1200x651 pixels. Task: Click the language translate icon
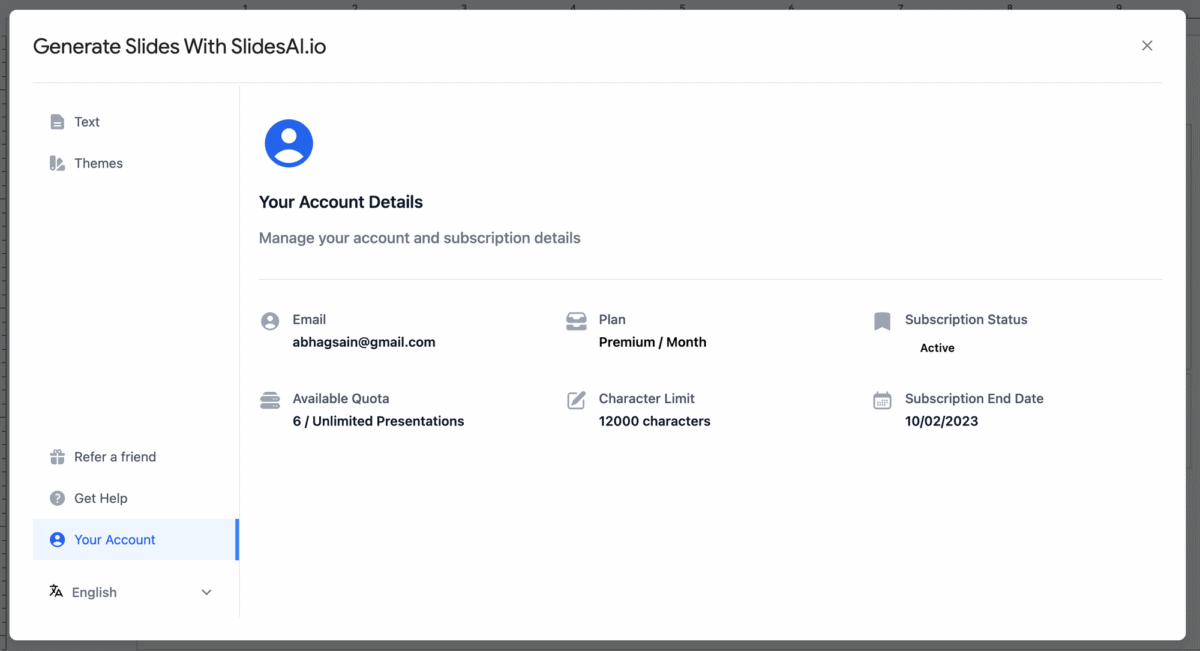coord(56,591)
